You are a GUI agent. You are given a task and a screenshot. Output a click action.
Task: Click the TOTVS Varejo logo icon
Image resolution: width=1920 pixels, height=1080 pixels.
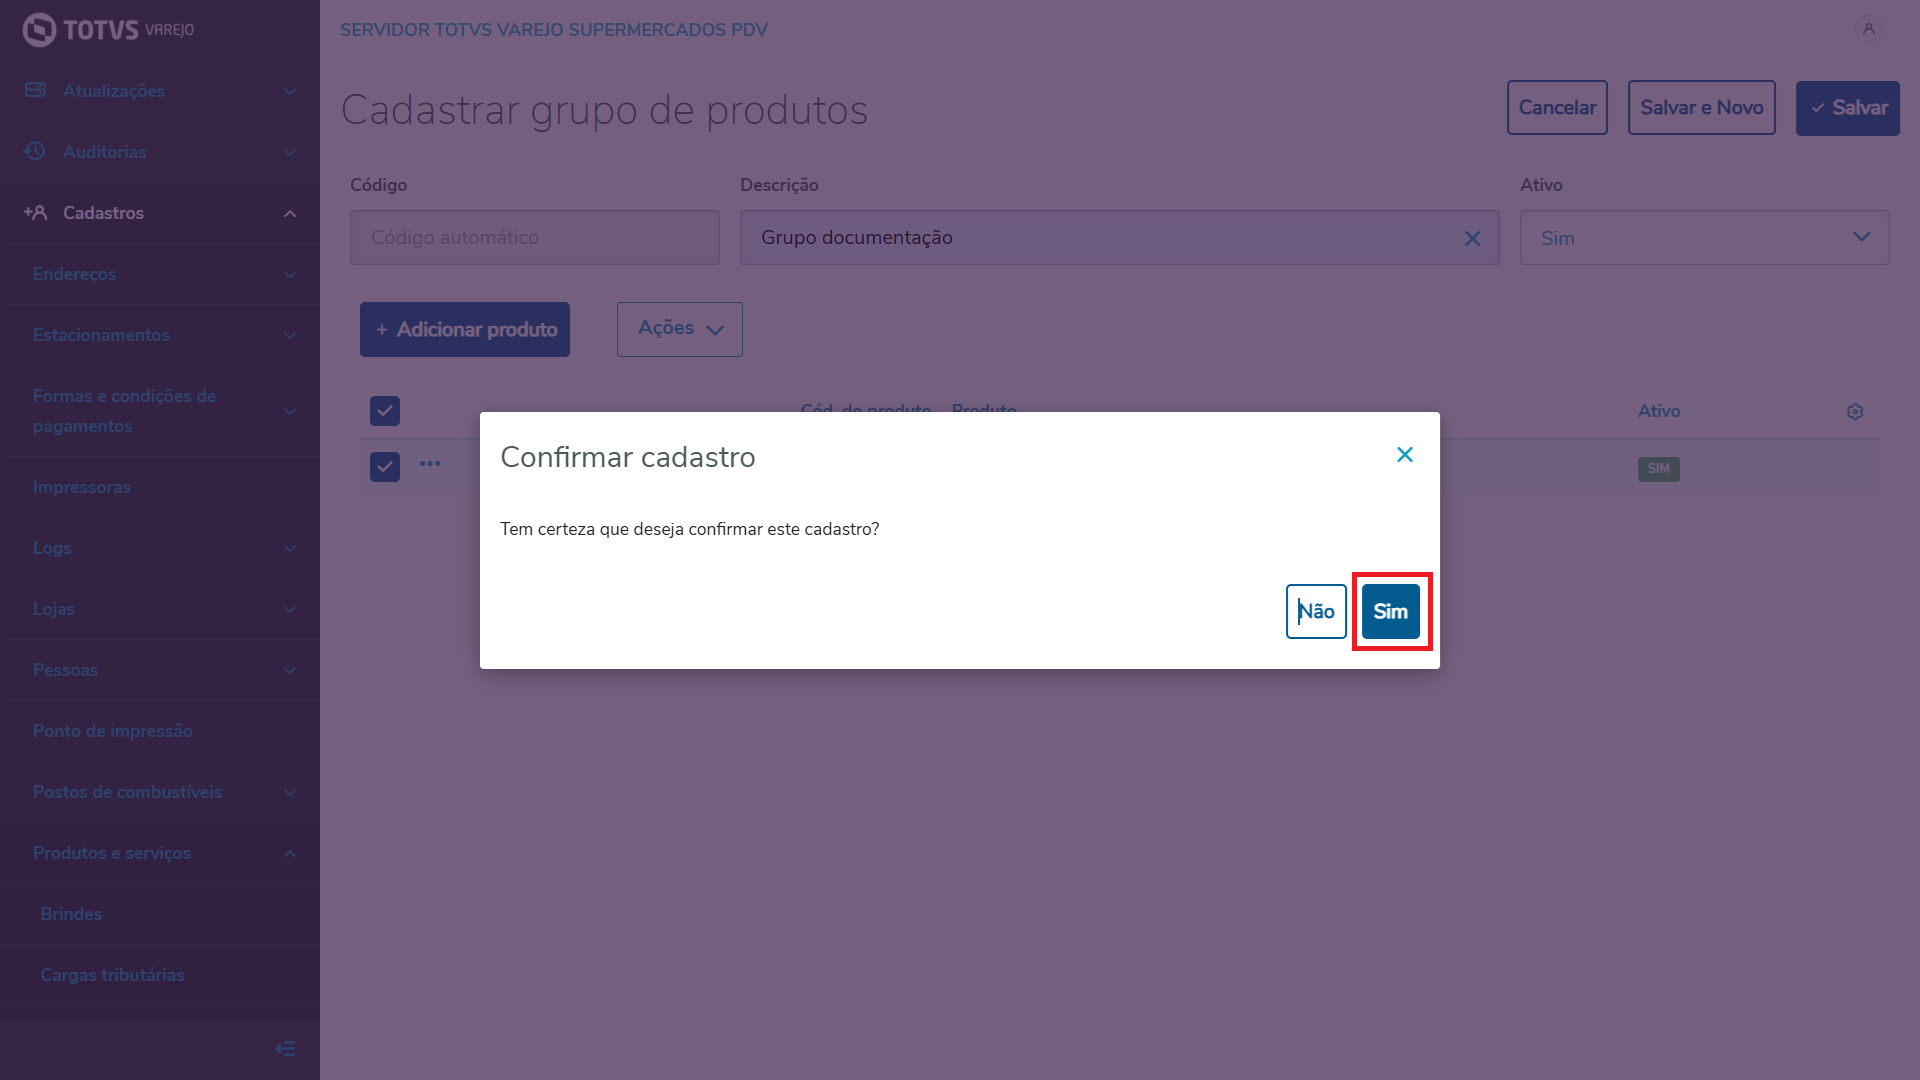click(x=39, y=30)
